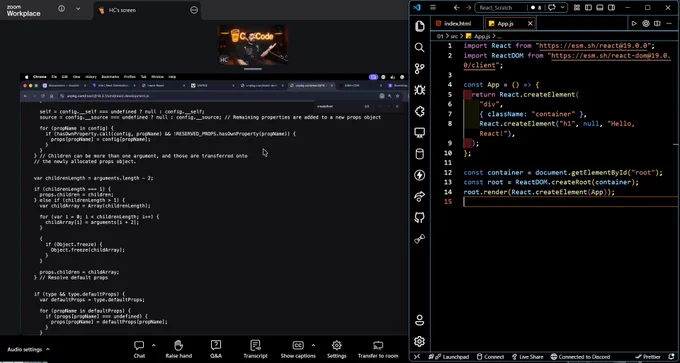680x363 pixels.
Task: Open VS Code notifications bell
Action: pyautogui.click(x=670, y=356)
